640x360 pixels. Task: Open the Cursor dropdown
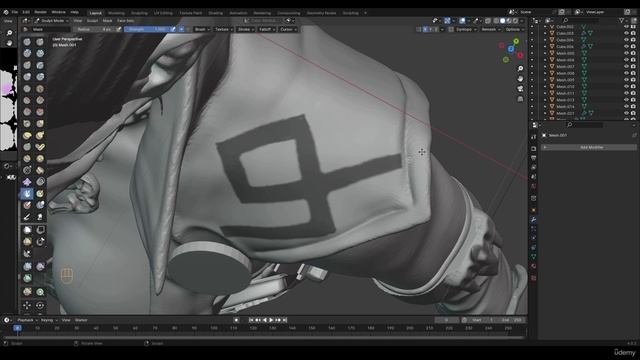pyautogui.click(x=288, y=29)
